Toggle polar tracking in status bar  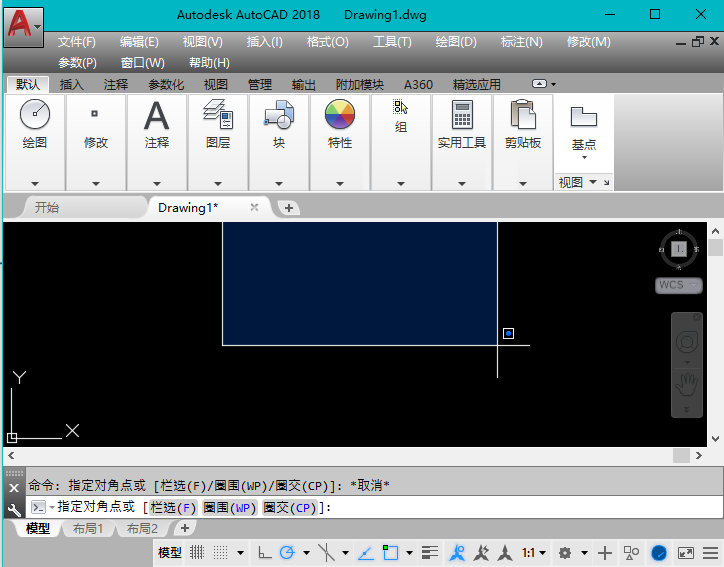coord(287,552)
